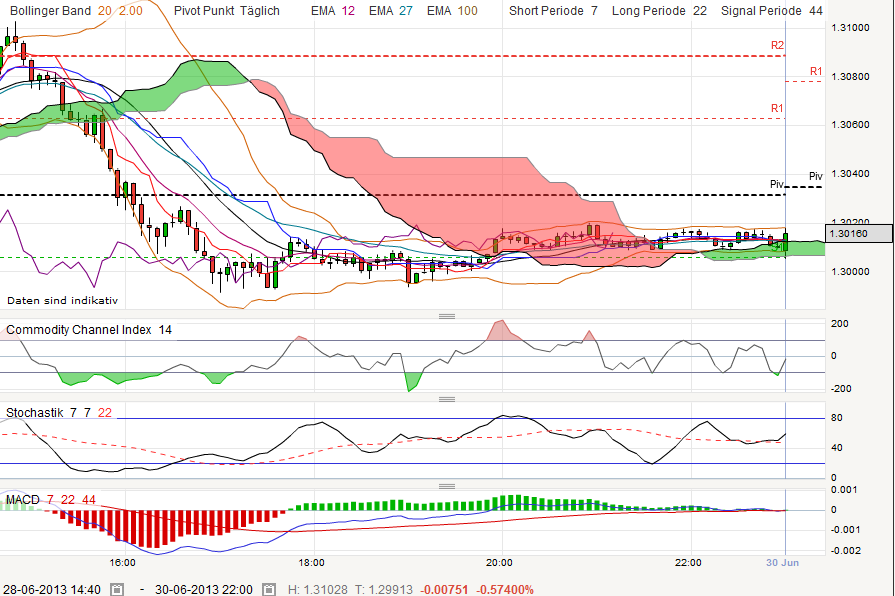Click Bollinger Band period value 20
Viewport: 895px width, 596px height.
coord(104,11)
